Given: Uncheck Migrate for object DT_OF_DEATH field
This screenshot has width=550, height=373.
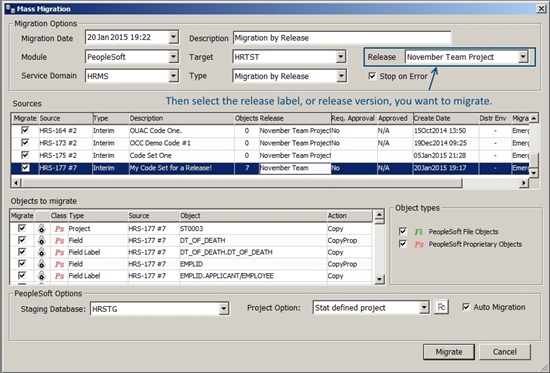Looking at the screenshot, I should pos(22,240).
